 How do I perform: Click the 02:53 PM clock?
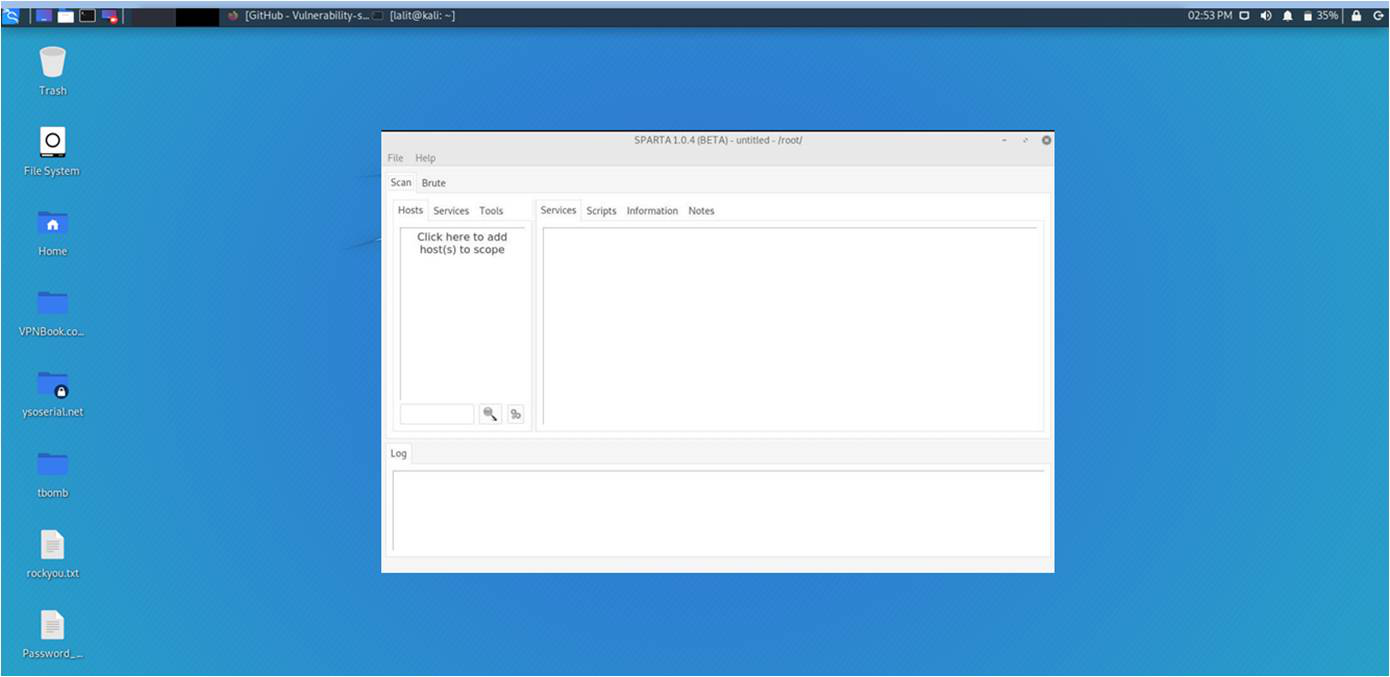tap(1210, 16)
